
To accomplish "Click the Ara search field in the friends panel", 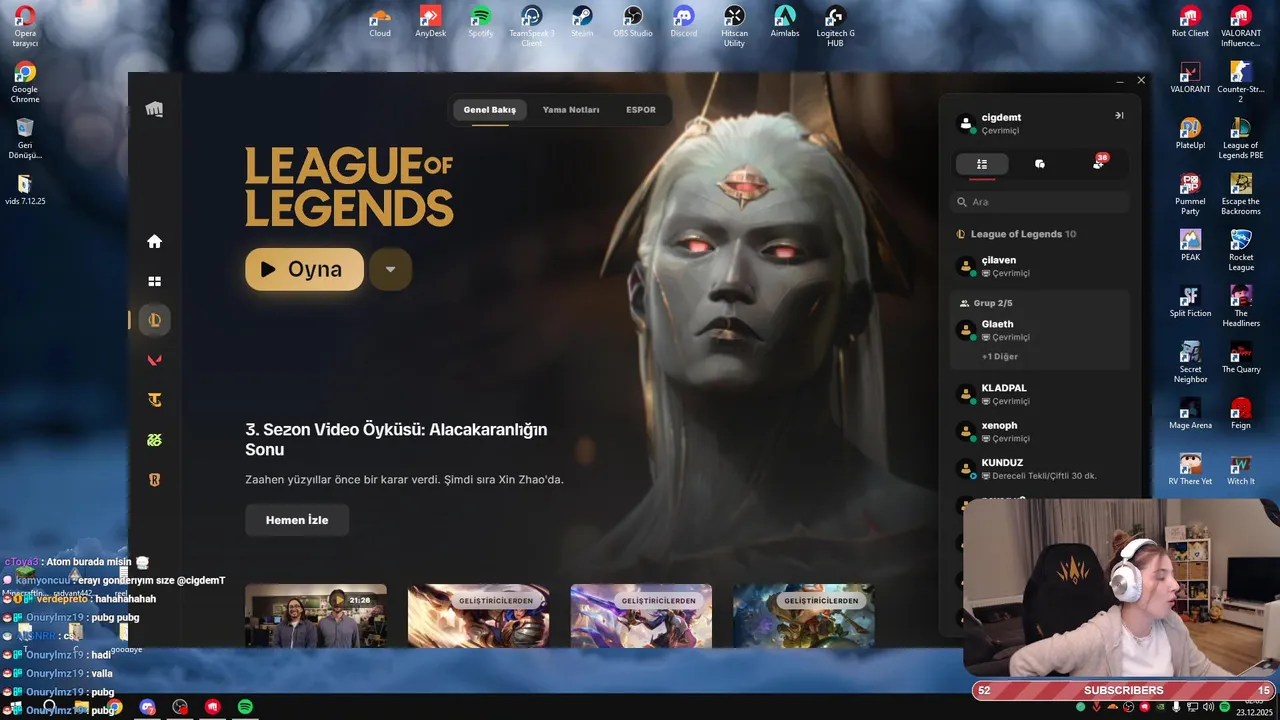I will [x=1040, y=202].
